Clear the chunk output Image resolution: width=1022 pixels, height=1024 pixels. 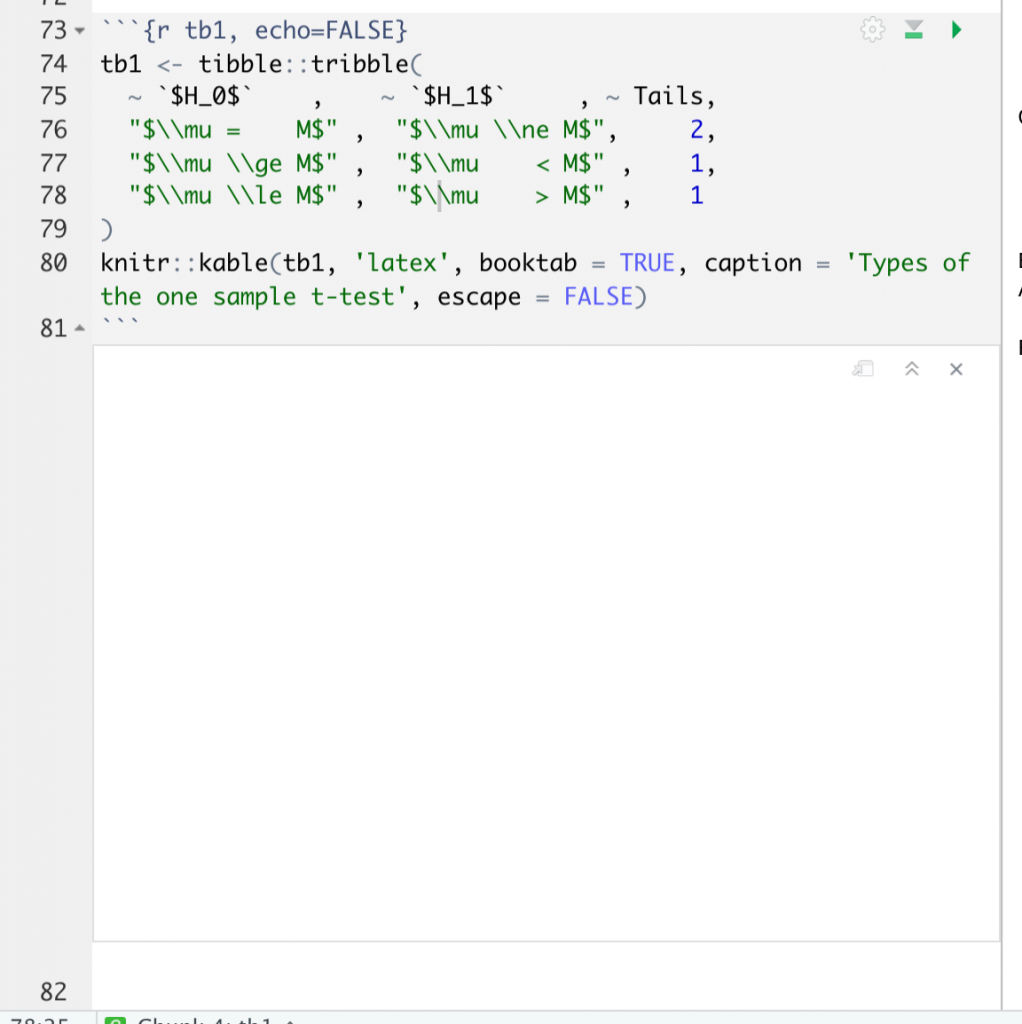[956, 369]
